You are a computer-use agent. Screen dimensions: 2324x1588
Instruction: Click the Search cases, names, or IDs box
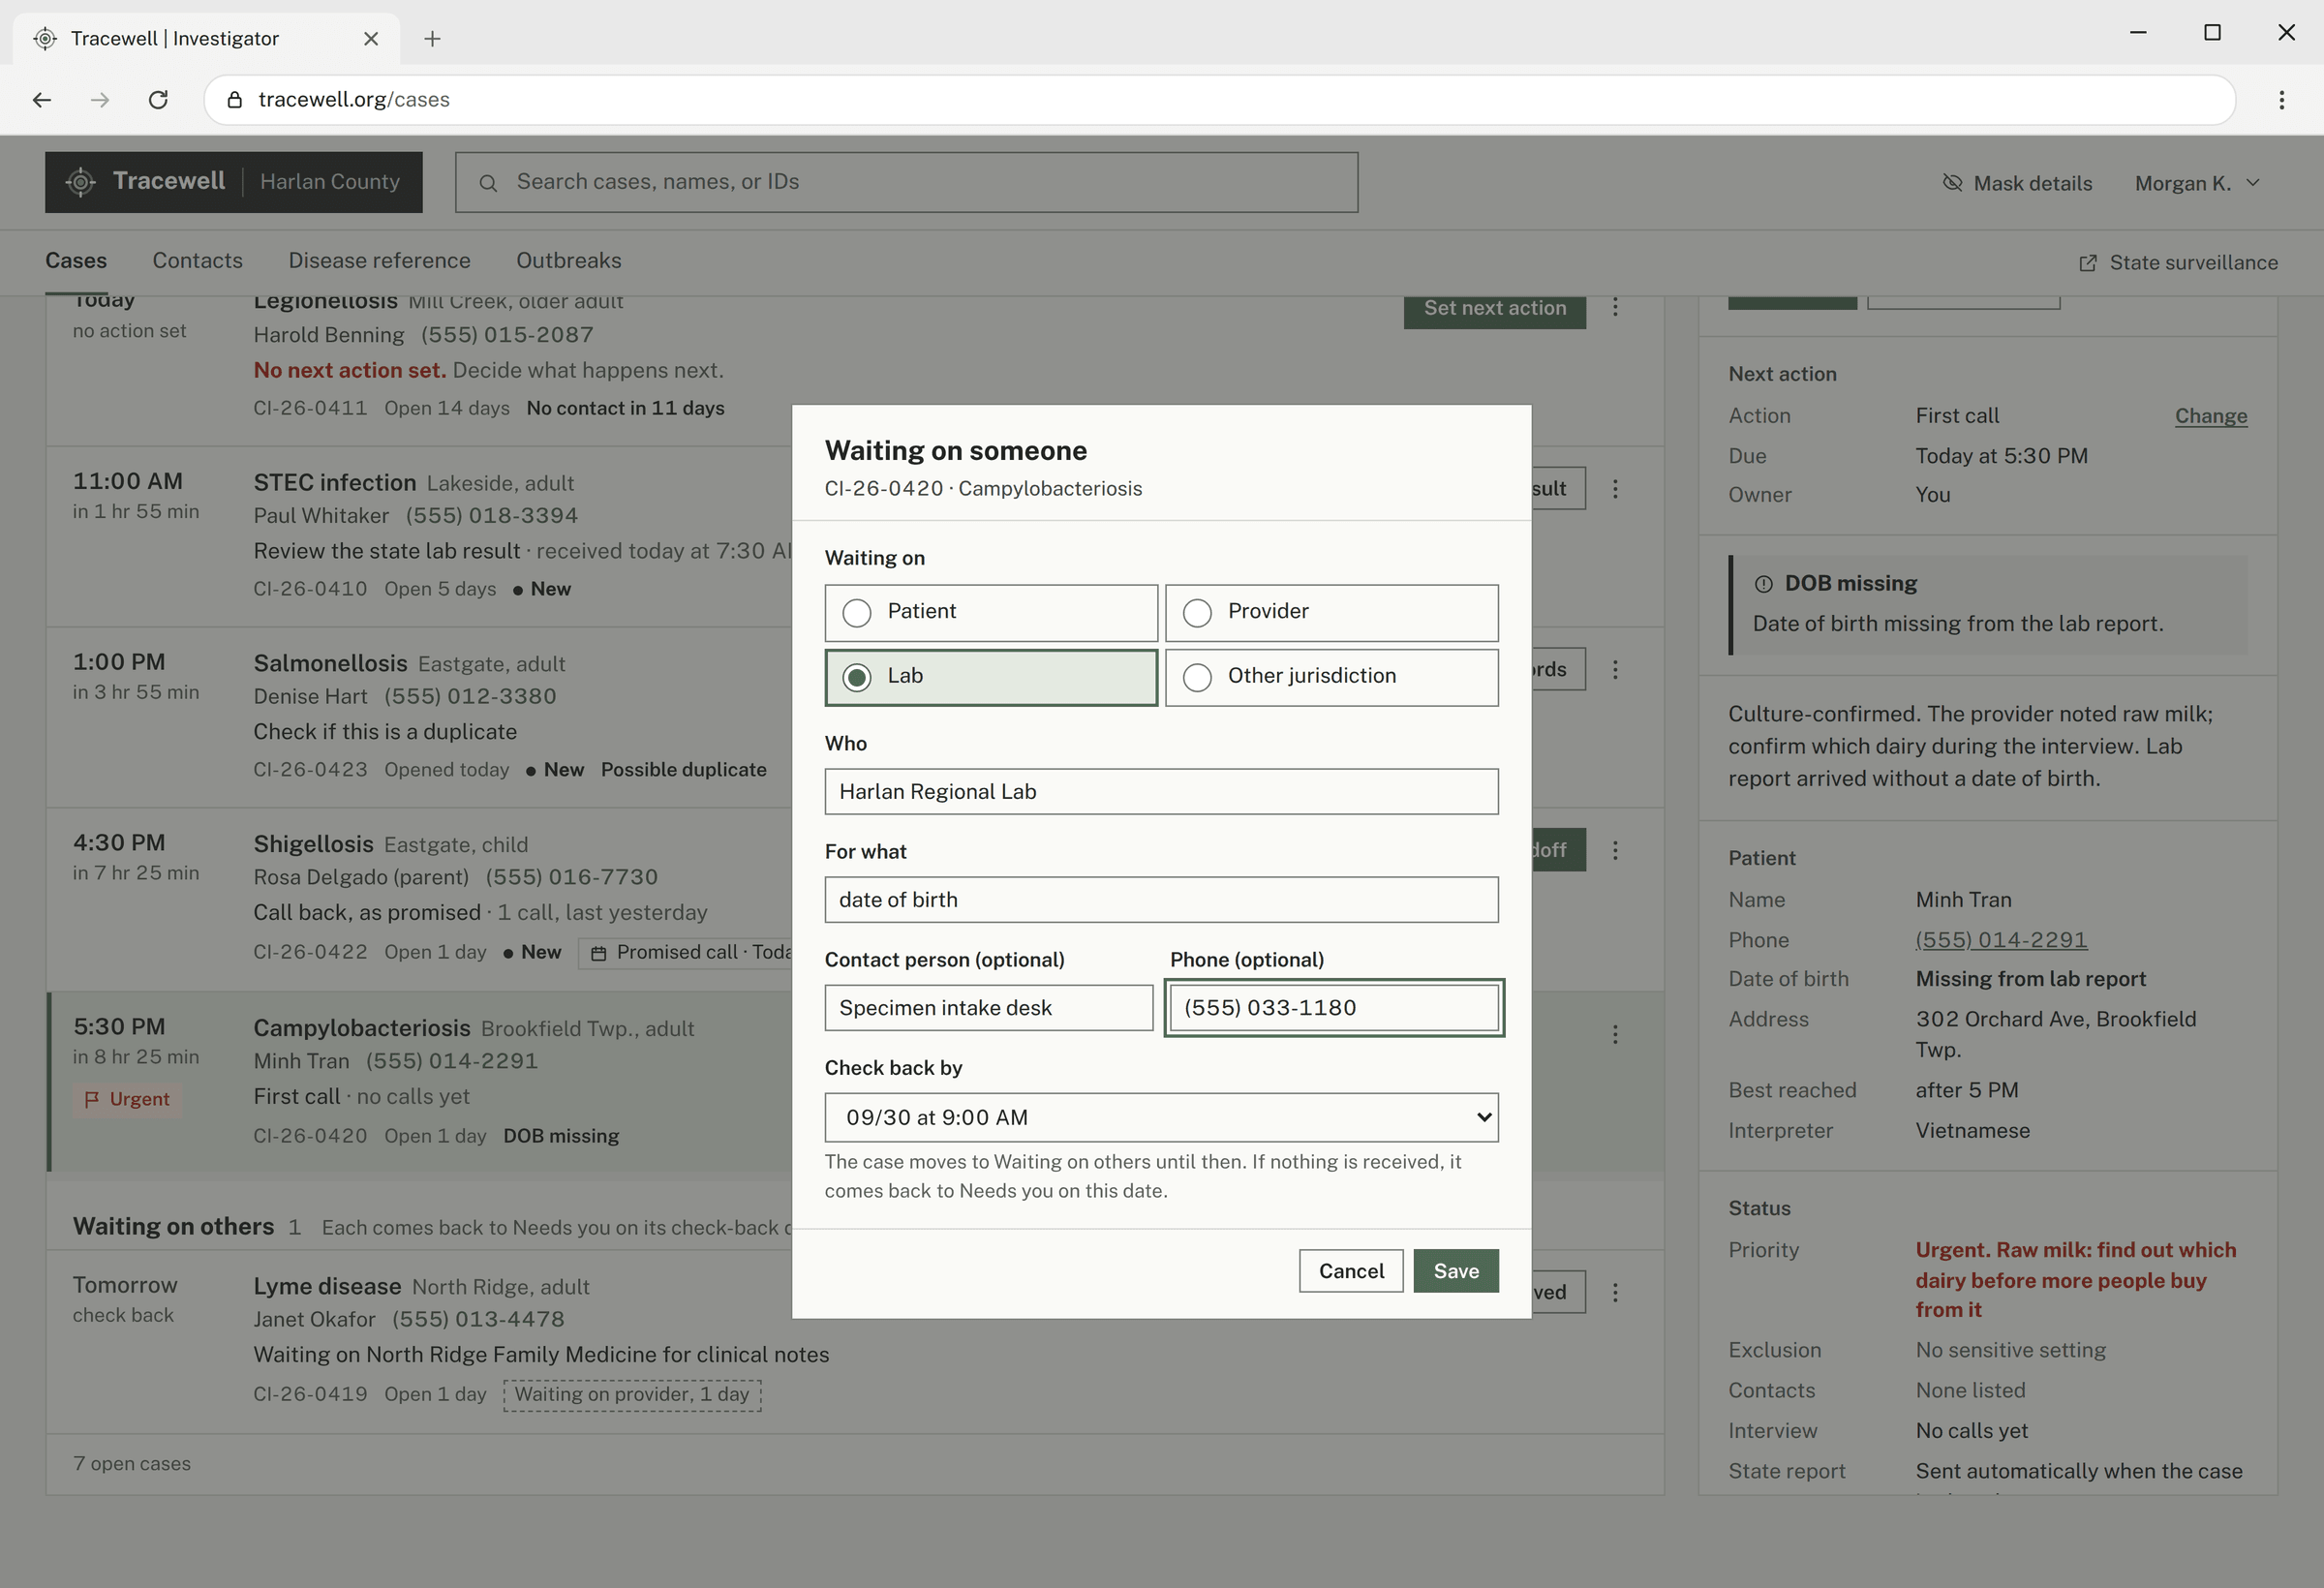[906, 182]
